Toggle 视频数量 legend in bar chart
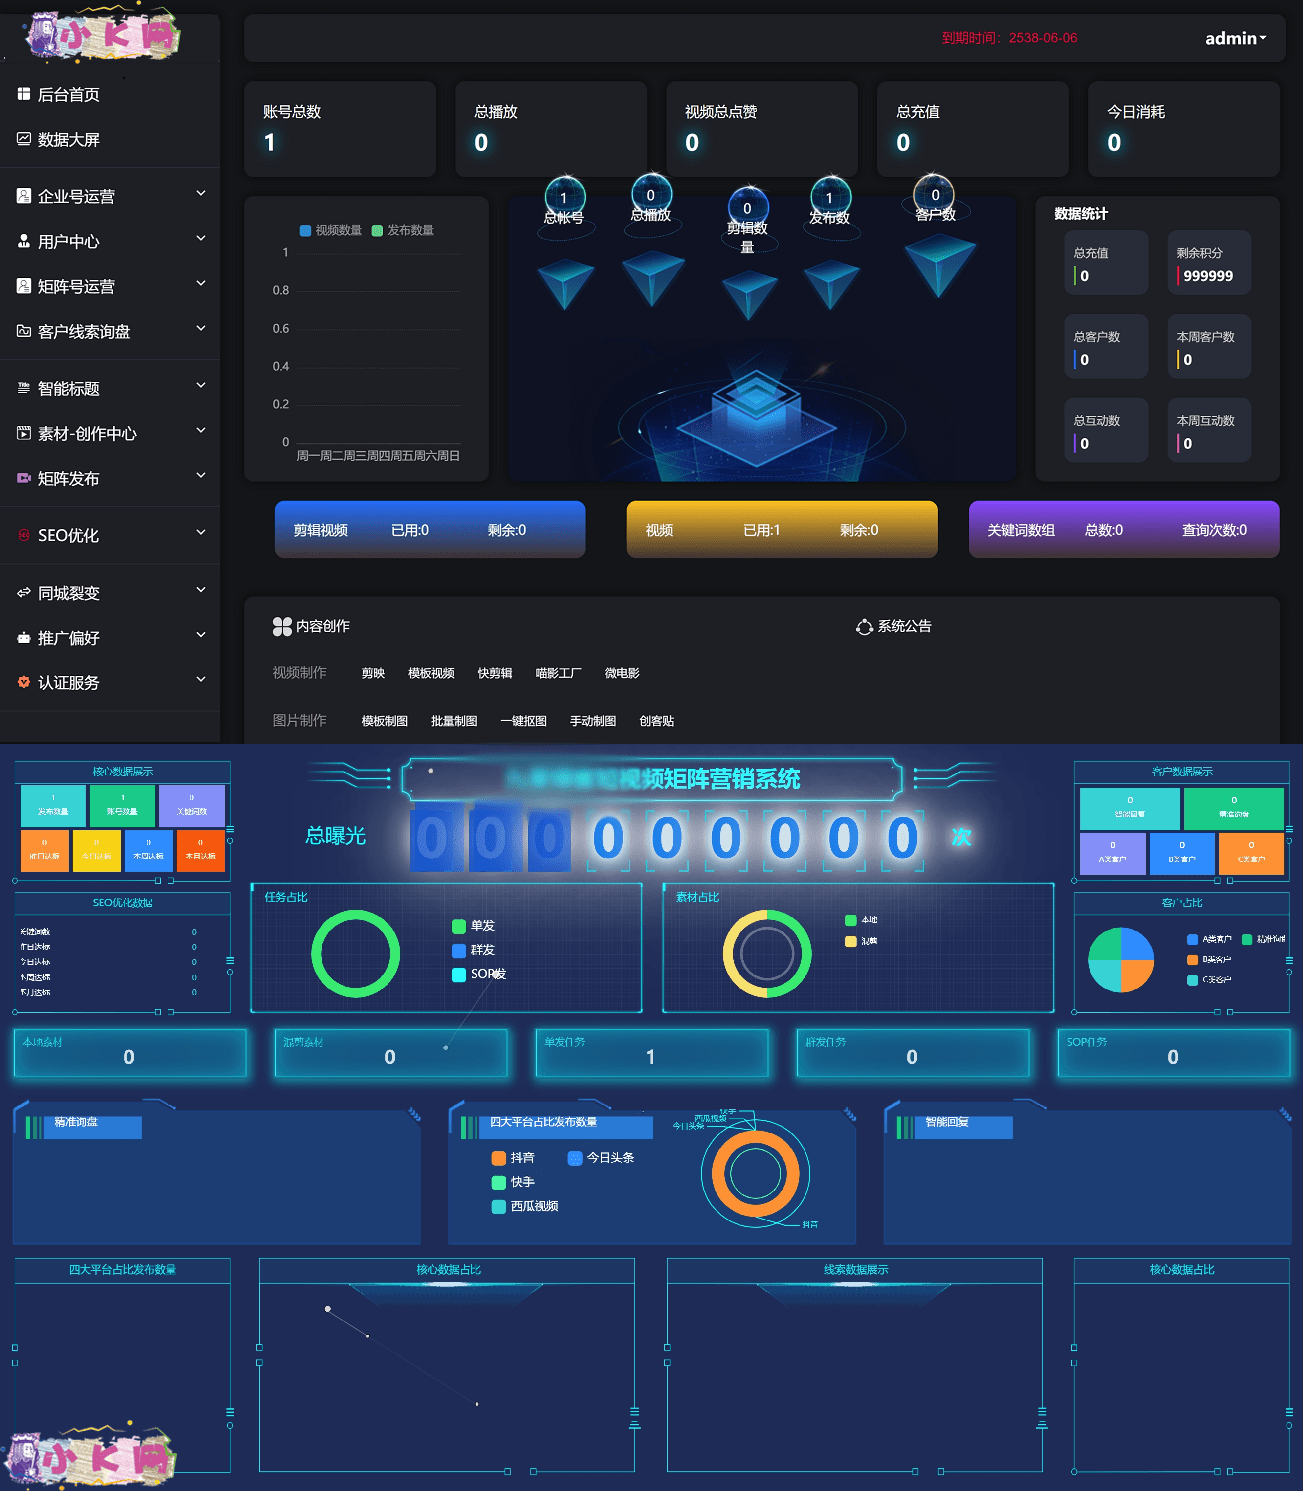This screenshot has width=1303, height=1491. pos(331,230)
